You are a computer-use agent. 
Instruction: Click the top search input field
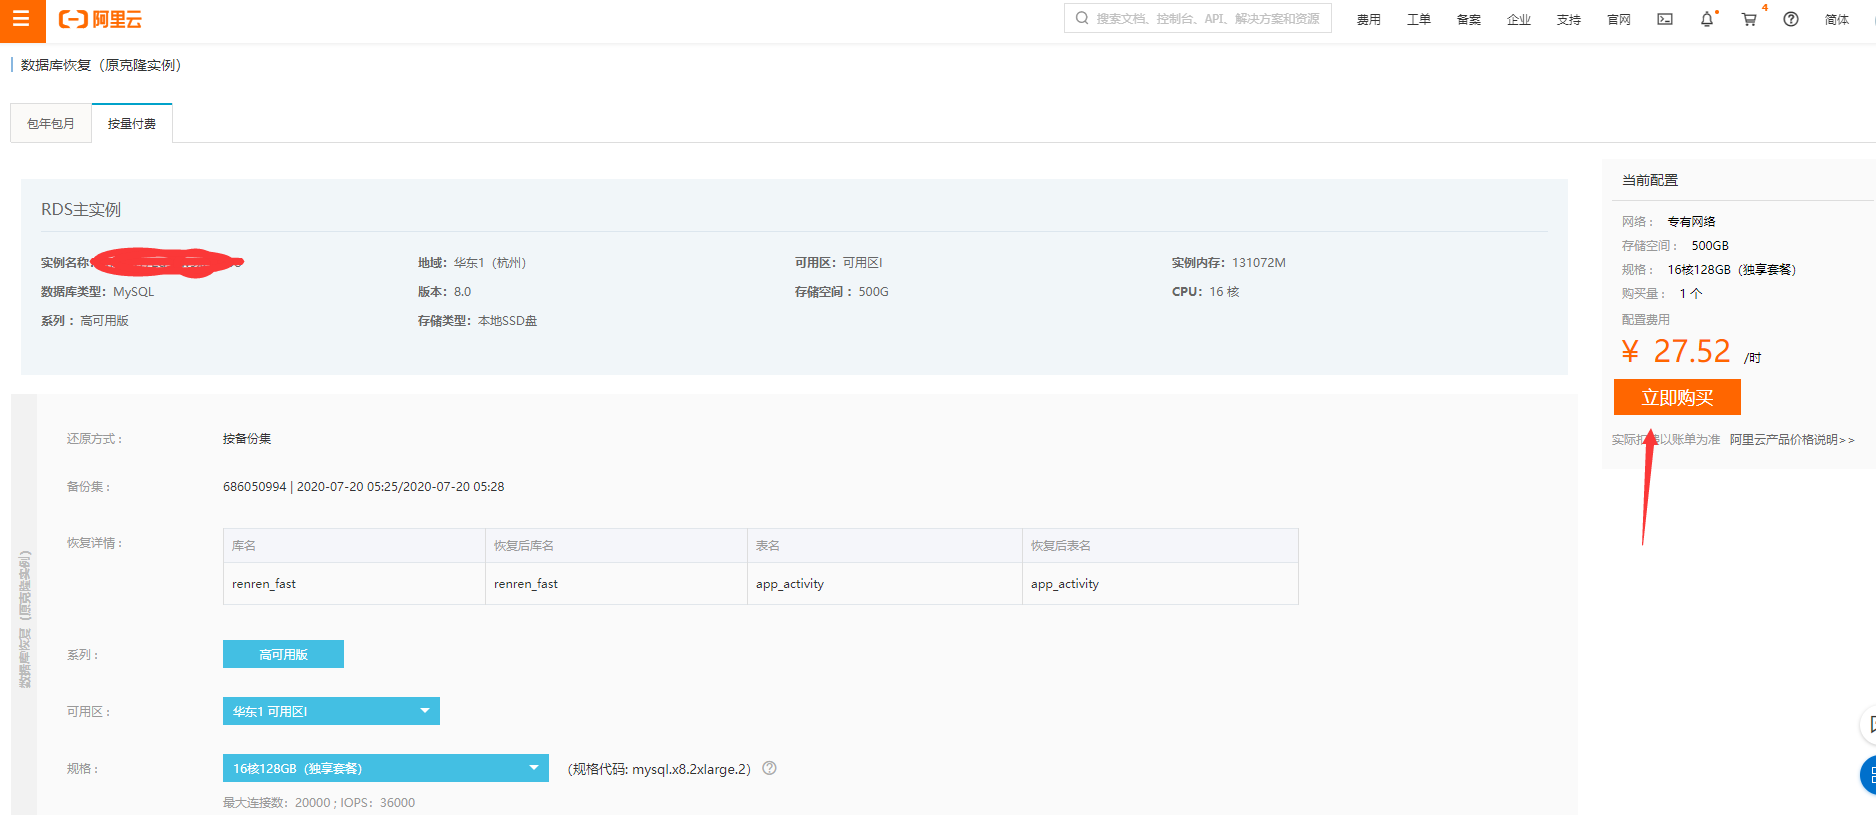1207,18
